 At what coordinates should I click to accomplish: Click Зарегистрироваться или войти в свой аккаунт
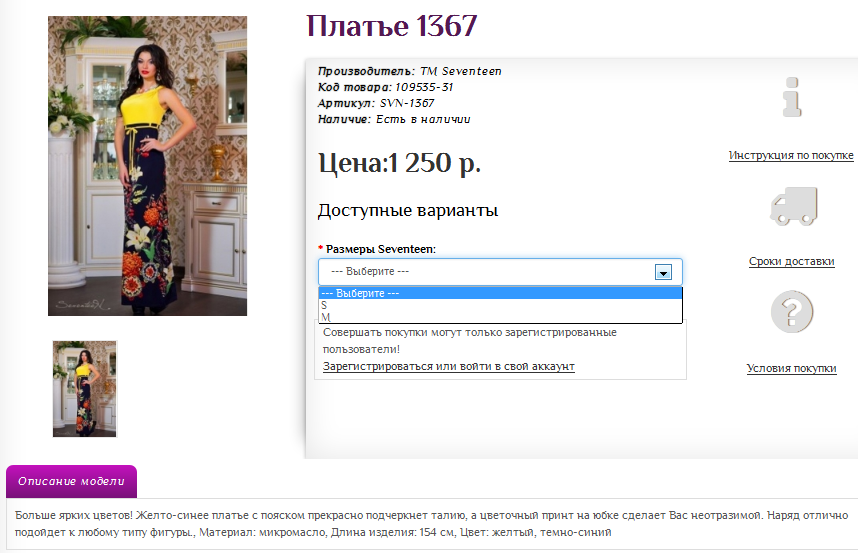tap(449, 366)
